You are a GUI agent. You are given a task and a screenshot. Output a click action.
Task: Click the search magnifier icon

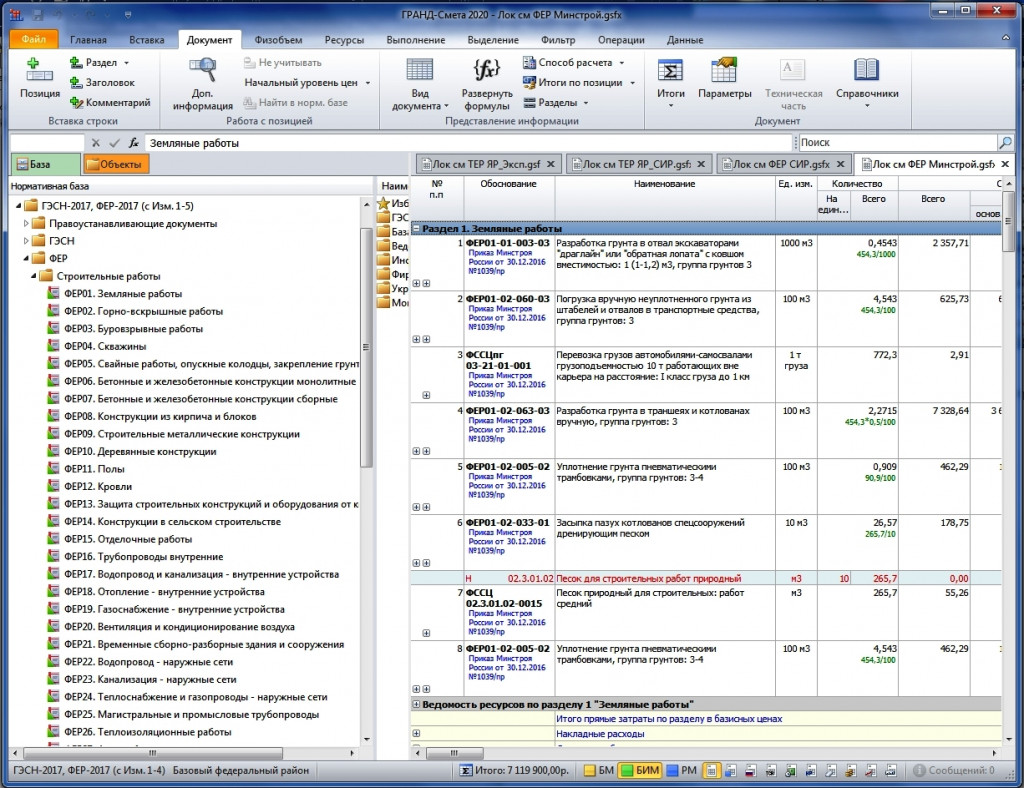click(1005, 142)
